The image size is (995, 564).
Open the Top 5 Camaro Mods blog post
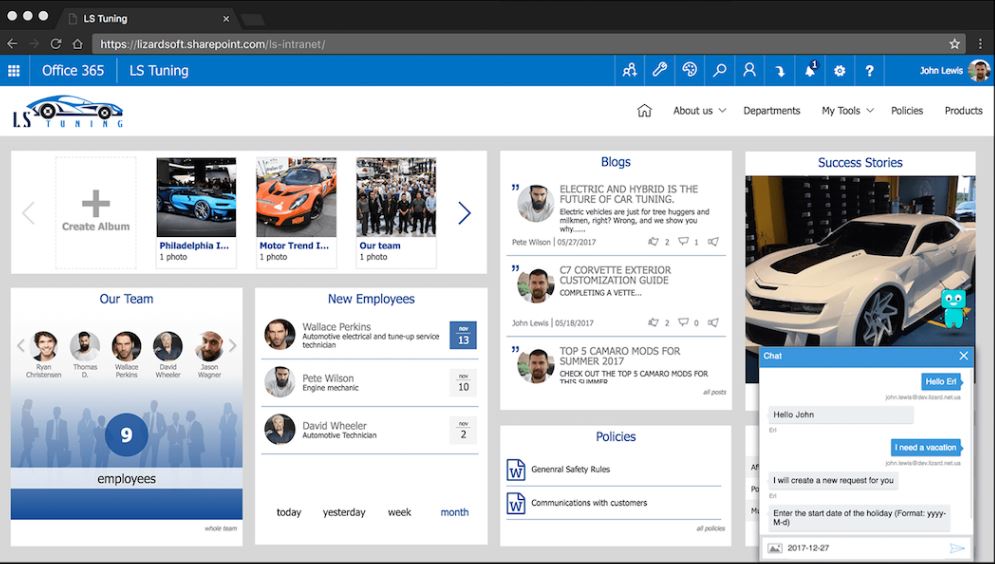pyautogui.click(x=619, y=356)
